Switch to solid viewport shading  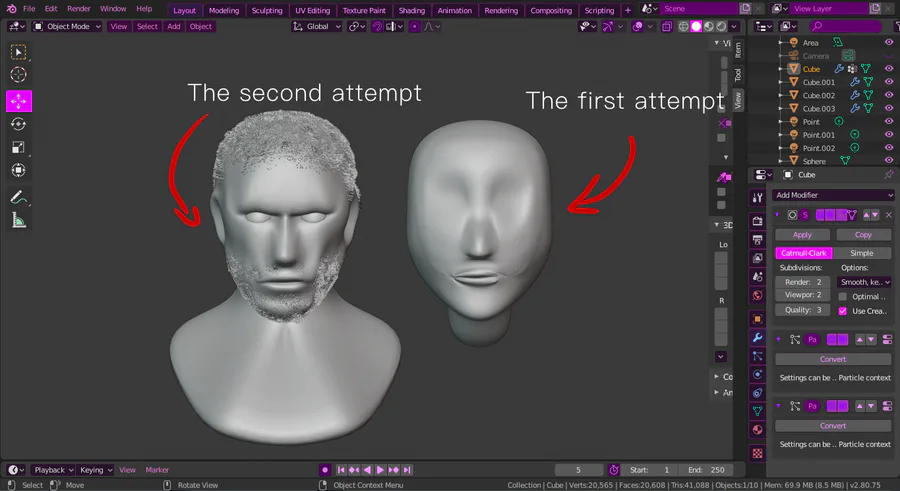pos(696,26)
